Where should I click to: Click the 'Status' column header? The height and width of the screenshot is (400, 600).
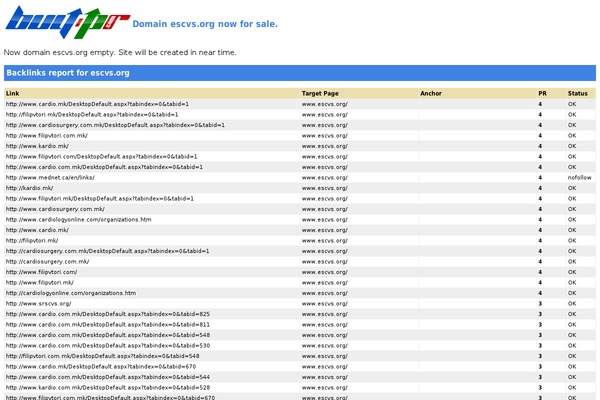pos(577,93)
